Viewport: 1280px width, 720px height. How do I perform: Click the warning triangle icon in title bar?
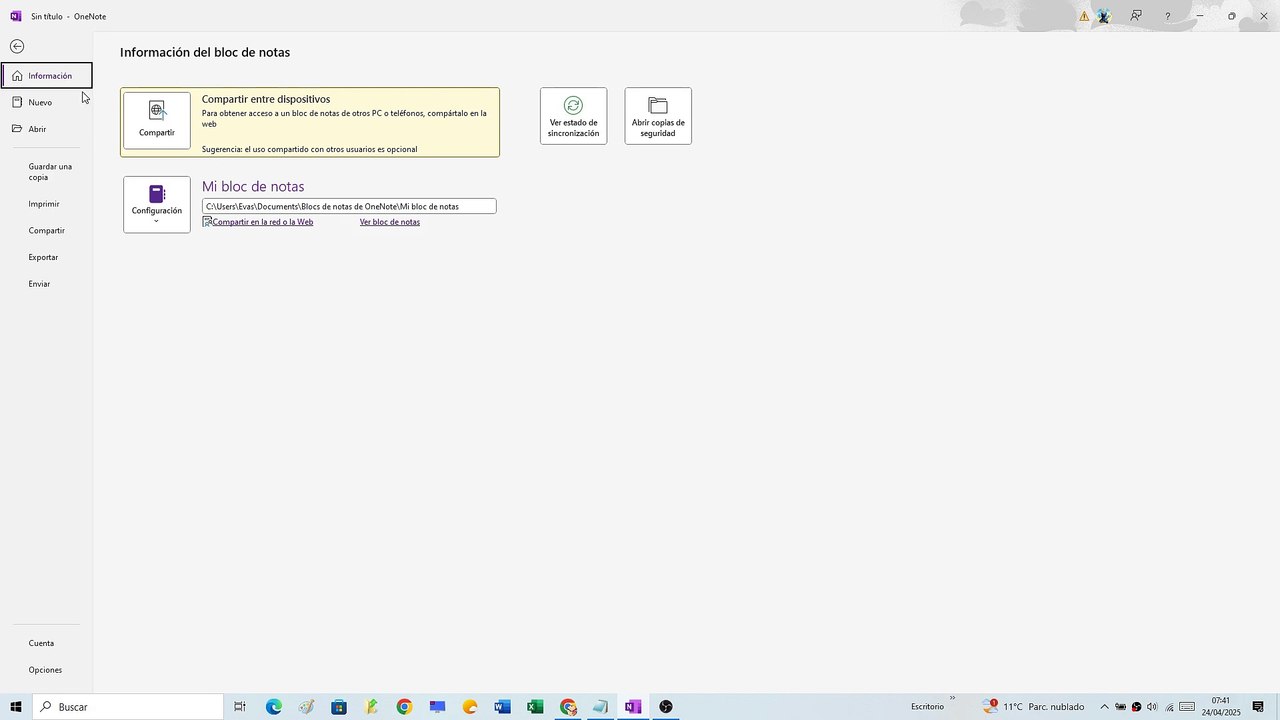pyautogui.click(x=1084, y=16)
